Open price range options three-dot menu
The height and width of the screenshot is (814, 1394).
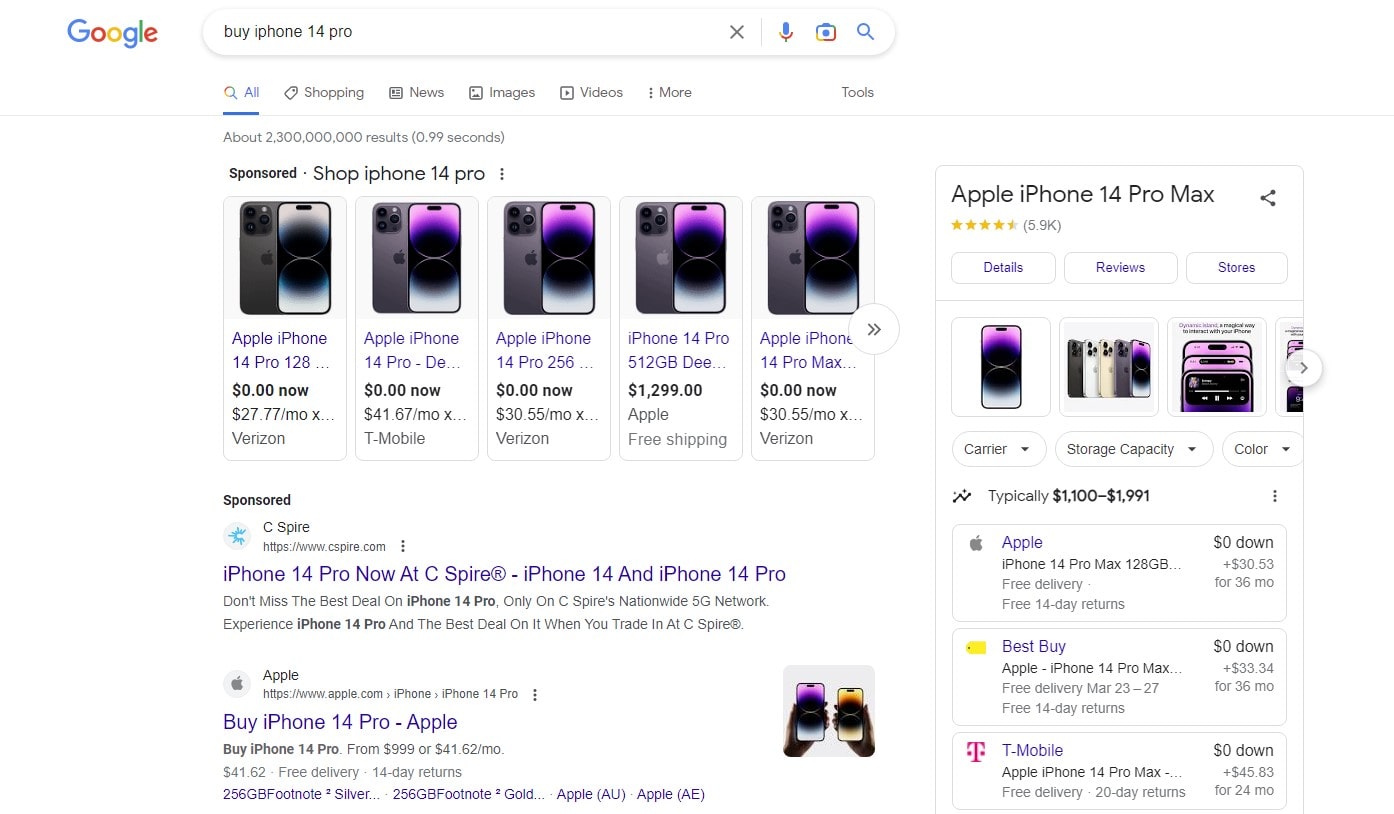pyautogui.click(x=1274, y=496)
